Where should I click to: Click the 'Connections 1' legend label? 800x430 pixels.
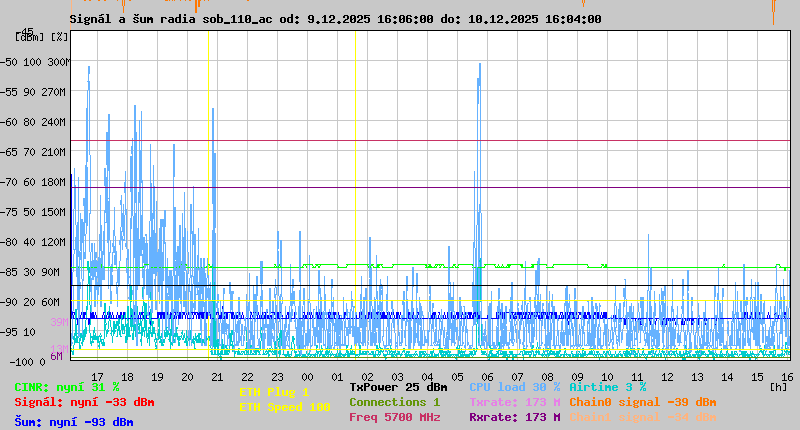coord(394,402)
